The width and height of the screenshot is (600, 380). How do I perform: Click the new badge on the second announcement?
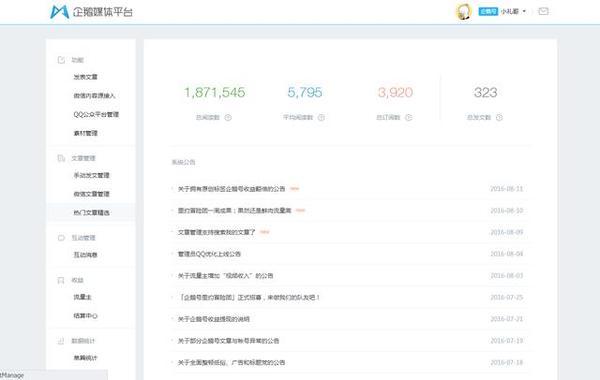pyautogui.click(x=300, y=210)
